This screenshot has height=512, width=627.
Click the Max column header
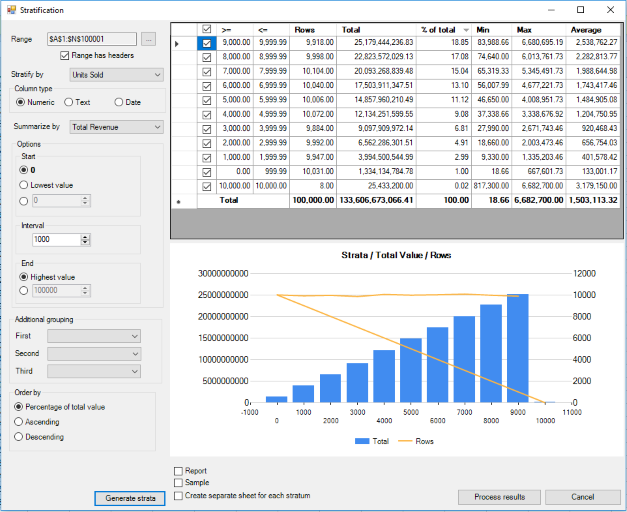[539, 30]
